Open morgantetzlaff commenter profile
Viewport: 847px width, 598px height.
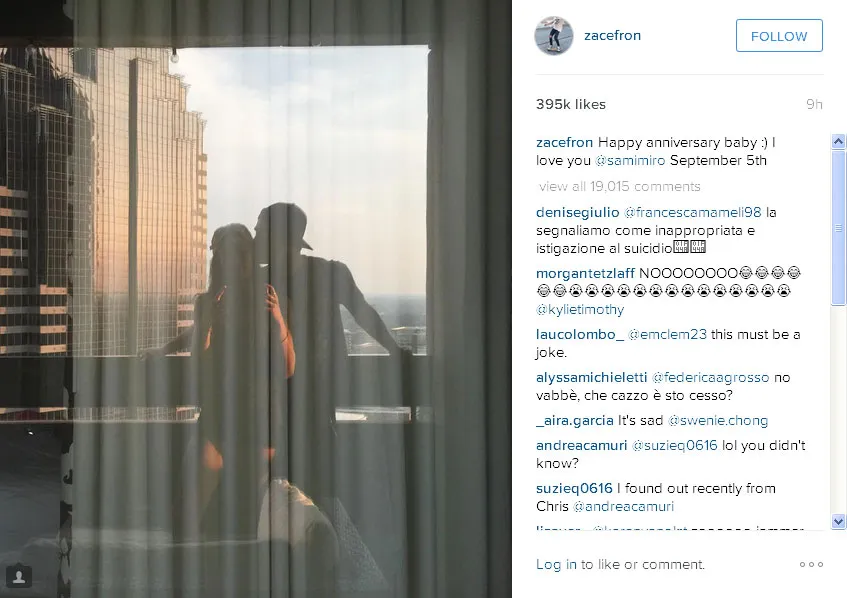[x=585, y=273]
